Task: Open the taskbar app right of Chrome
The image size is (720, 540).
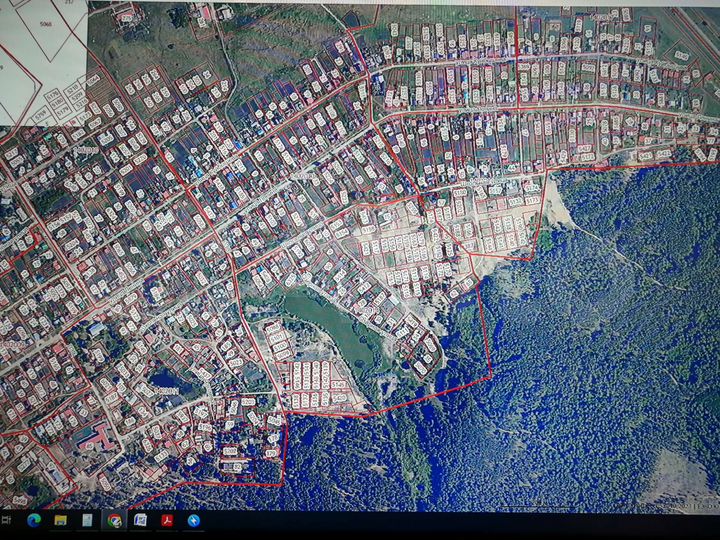Action: (141, 520)
